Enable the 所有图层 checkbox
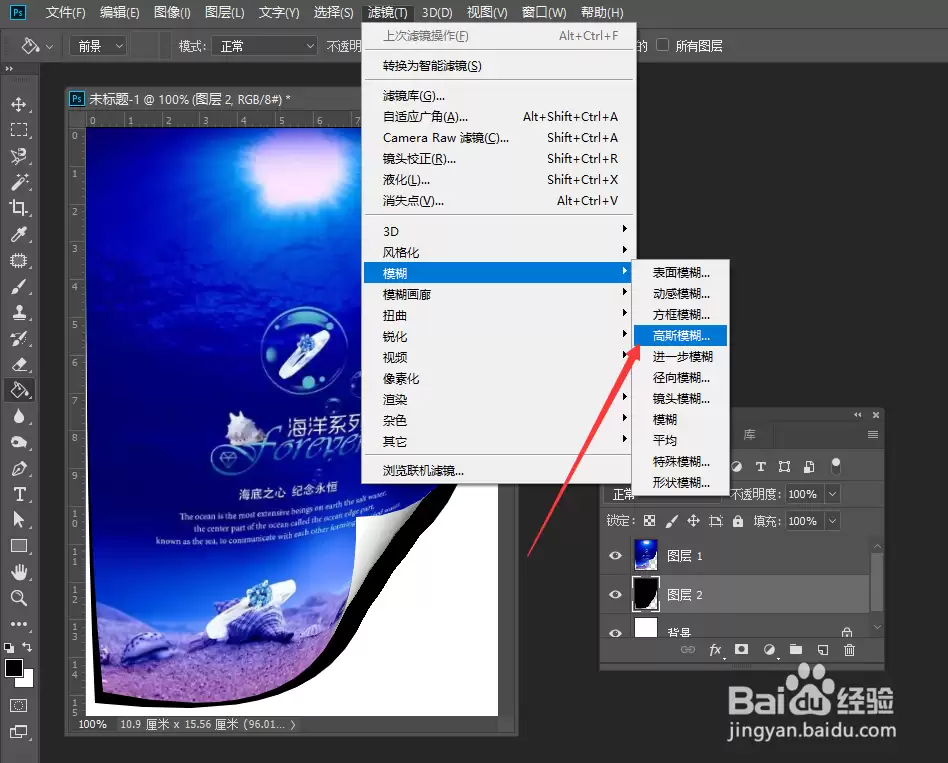 coord(663,45)
